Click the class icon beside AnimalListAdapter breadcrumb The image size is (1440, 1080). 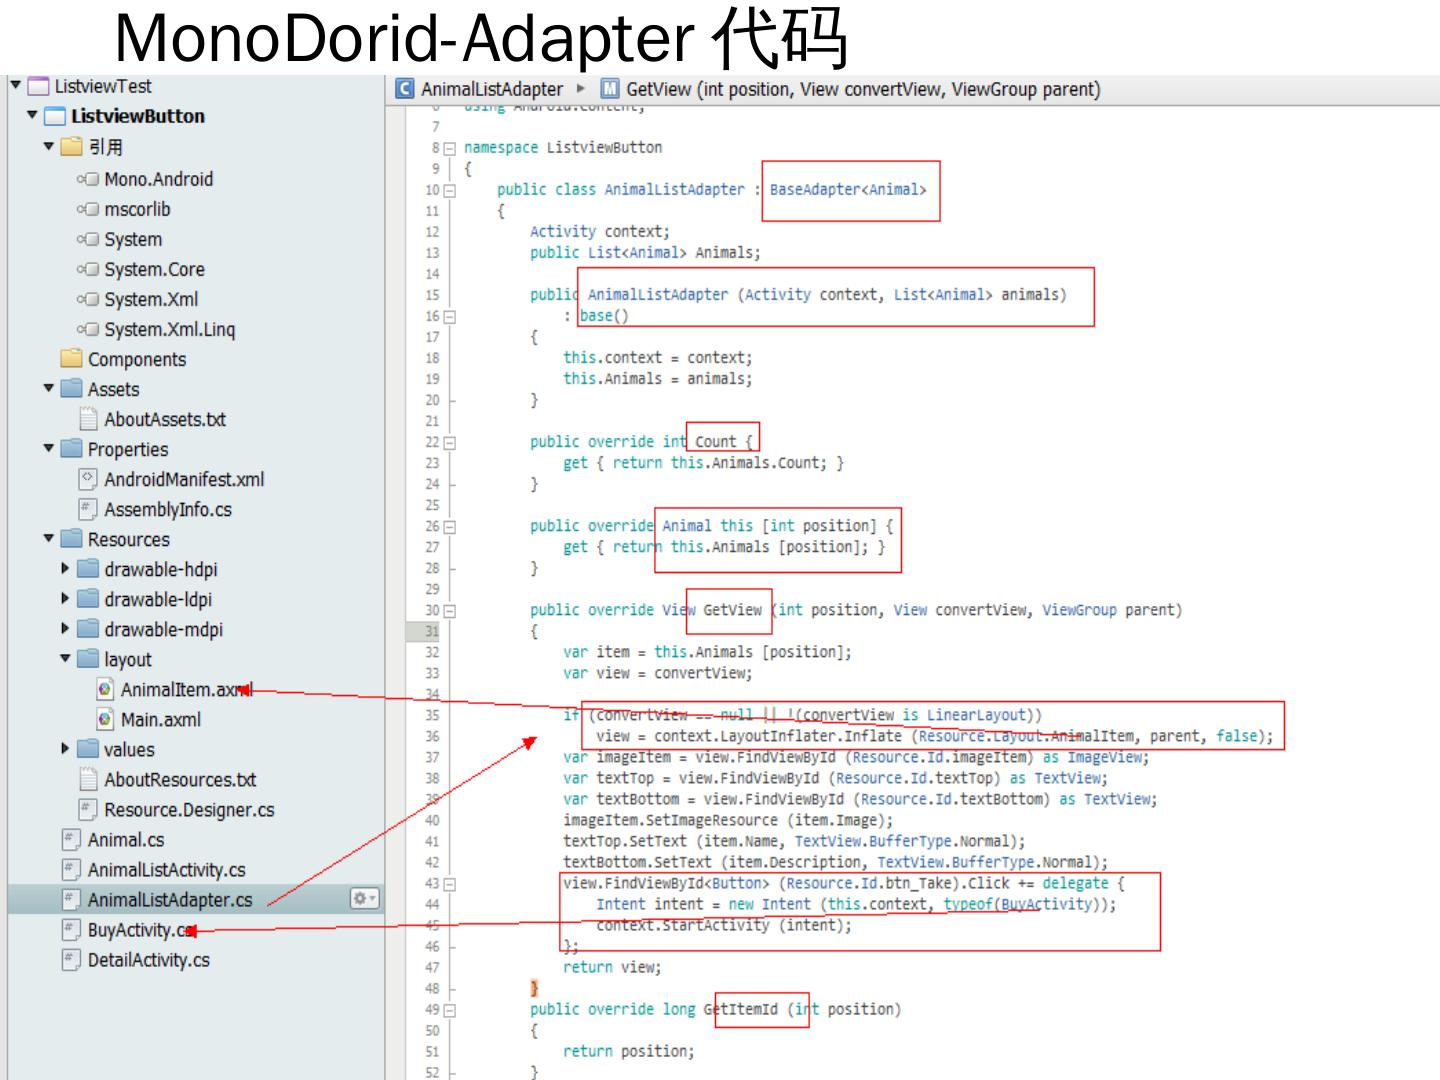[405, 89]
